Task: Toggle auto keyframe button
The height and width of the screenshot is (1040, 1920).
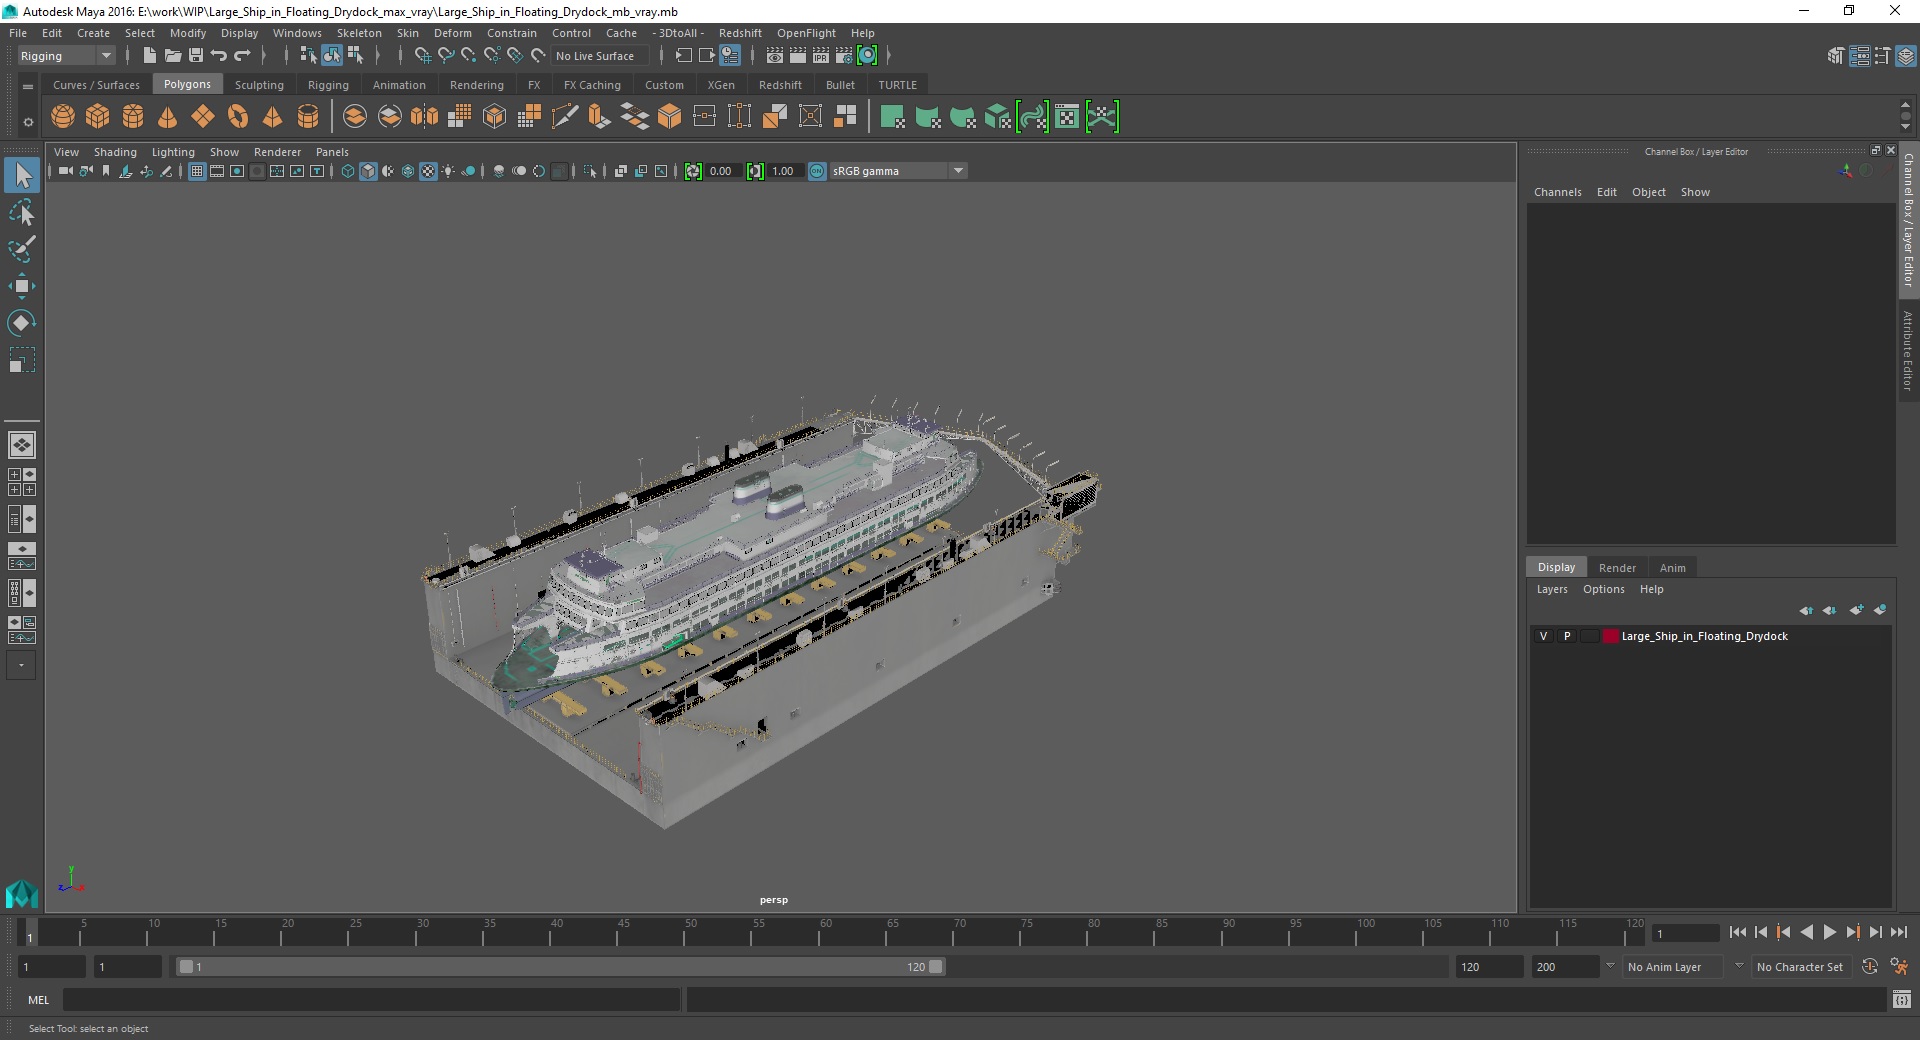Action: point(1869,967)
